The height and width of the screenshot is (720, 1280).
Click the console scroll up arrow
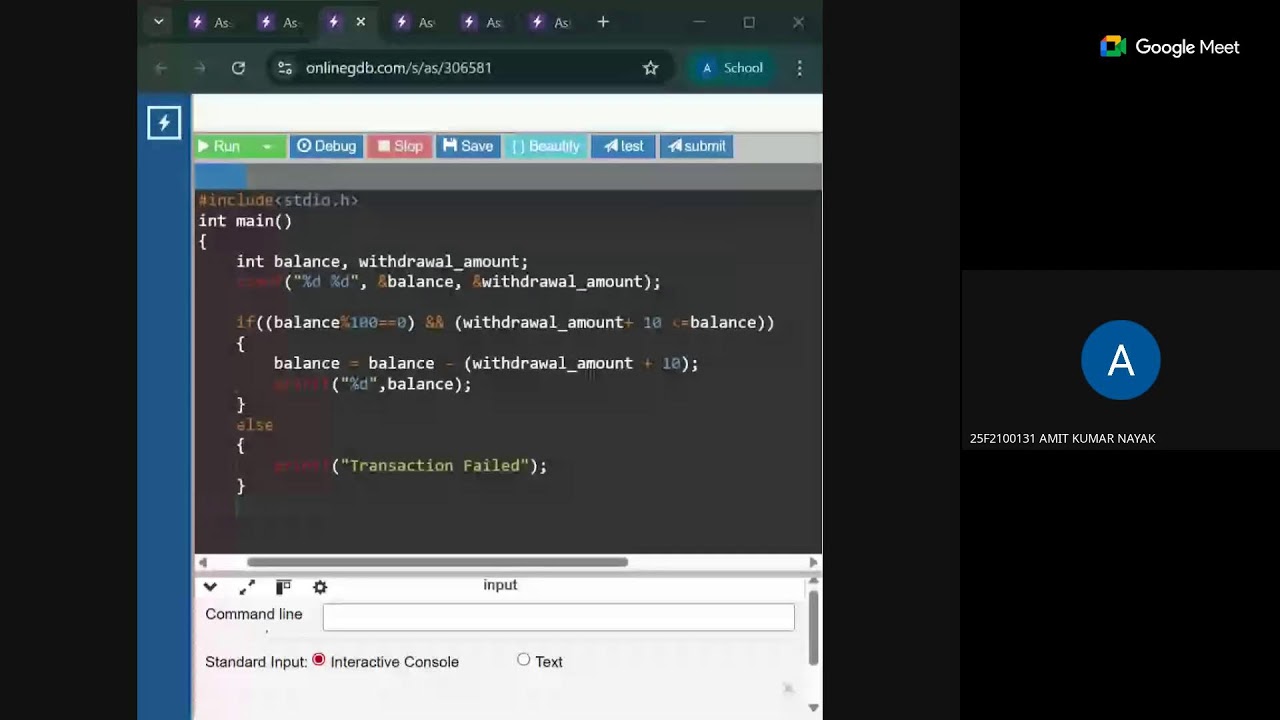point(813,581)
